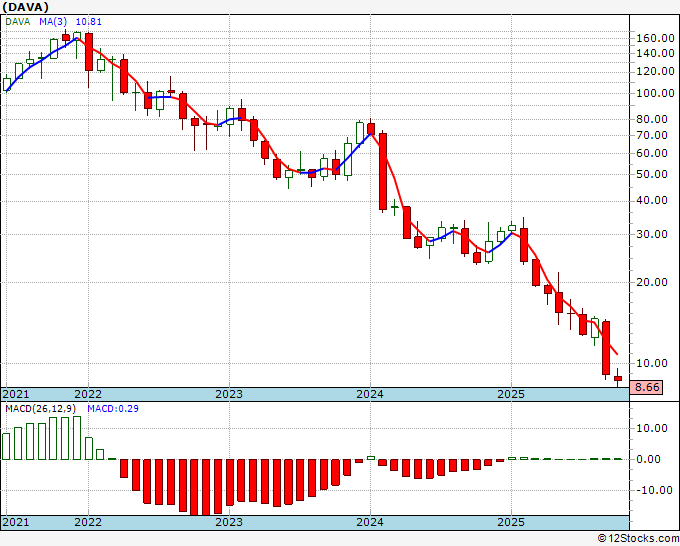
Task: Click the 160.00 price axis label
Action: [655, 38]
